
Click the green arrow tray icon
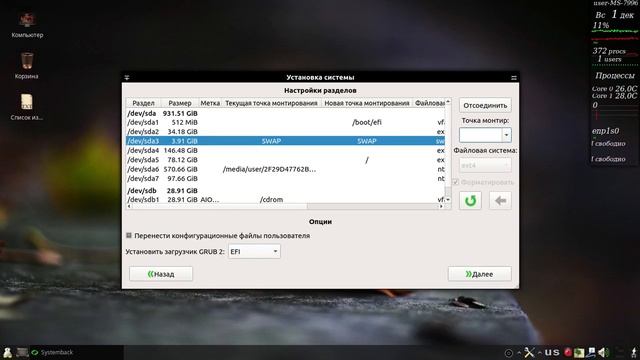[x=579, y=352]
